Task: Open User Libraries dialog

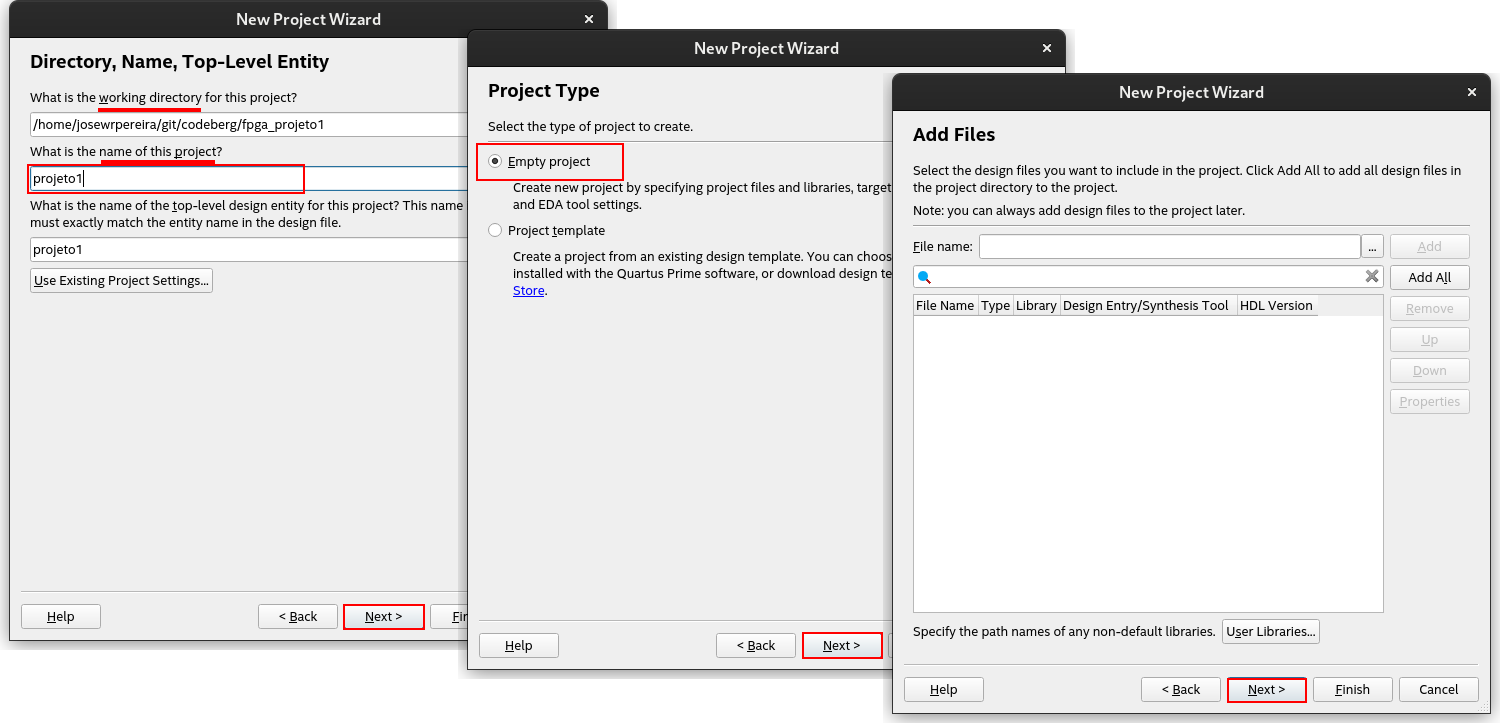Action: click(x=1270, y=632)
